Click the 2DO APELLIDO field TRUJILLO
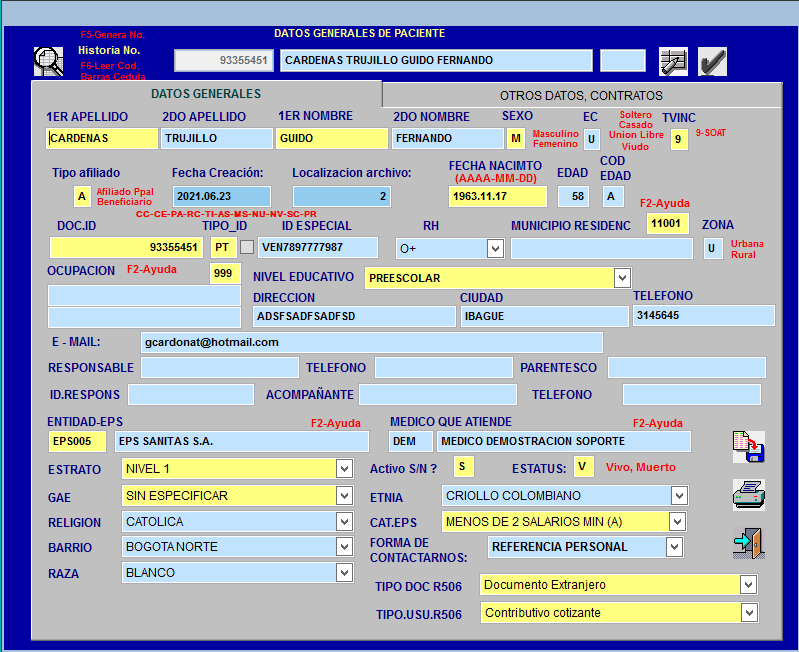This screenshot has height=652, width=799. pos(217,138)
